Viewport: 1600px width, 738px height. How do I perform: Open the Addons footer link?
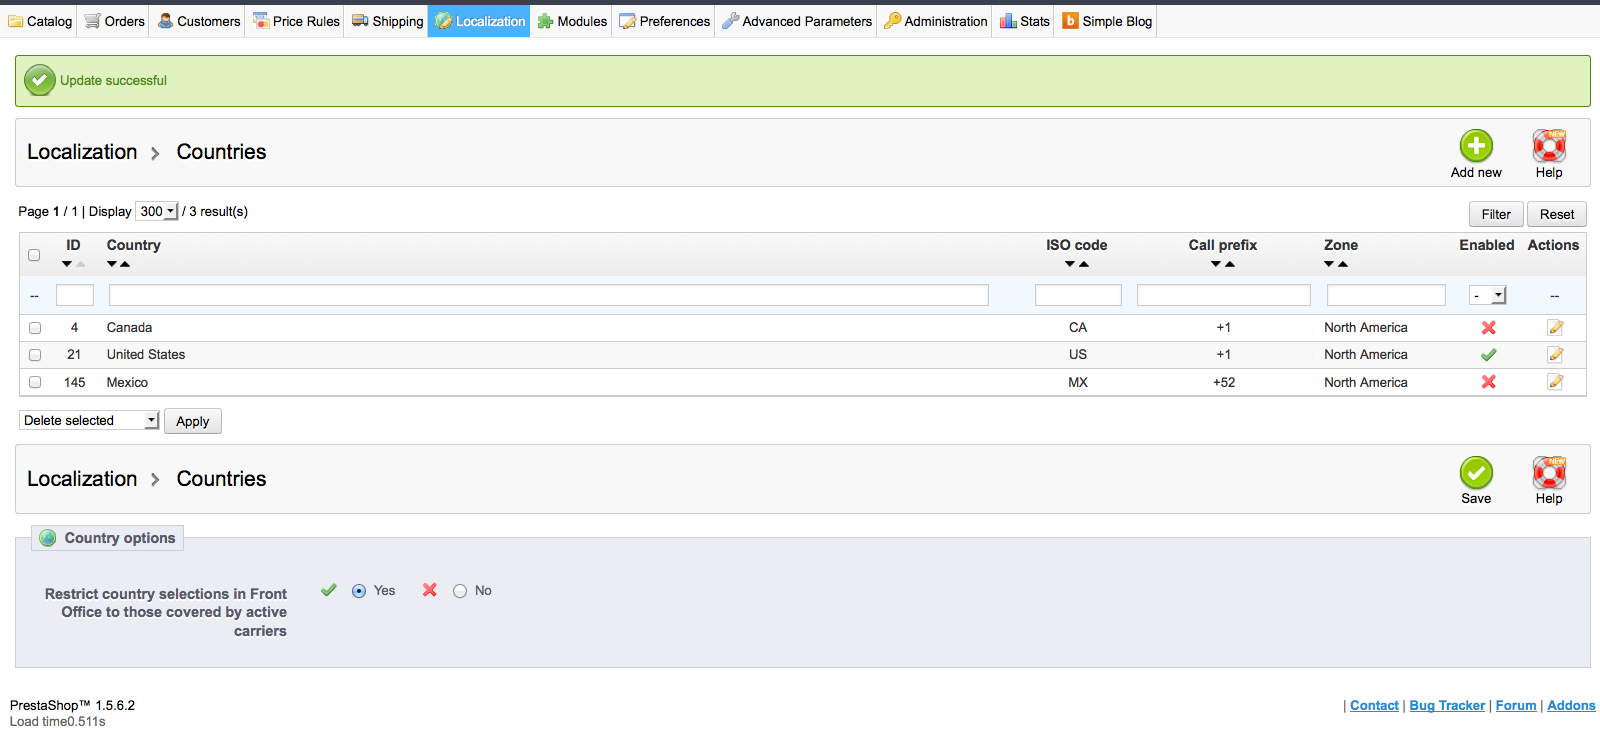pos(1571,705)
